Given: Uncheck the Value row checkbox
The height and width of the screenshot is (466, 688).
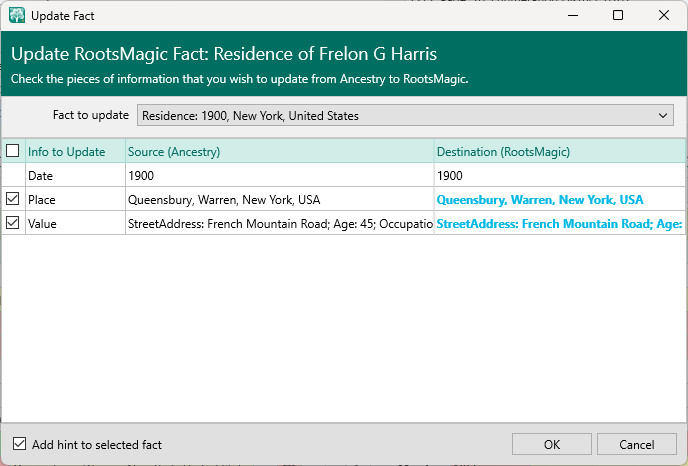Looking at the screenshot, I should pyautogui.click(x=13, y=223).
